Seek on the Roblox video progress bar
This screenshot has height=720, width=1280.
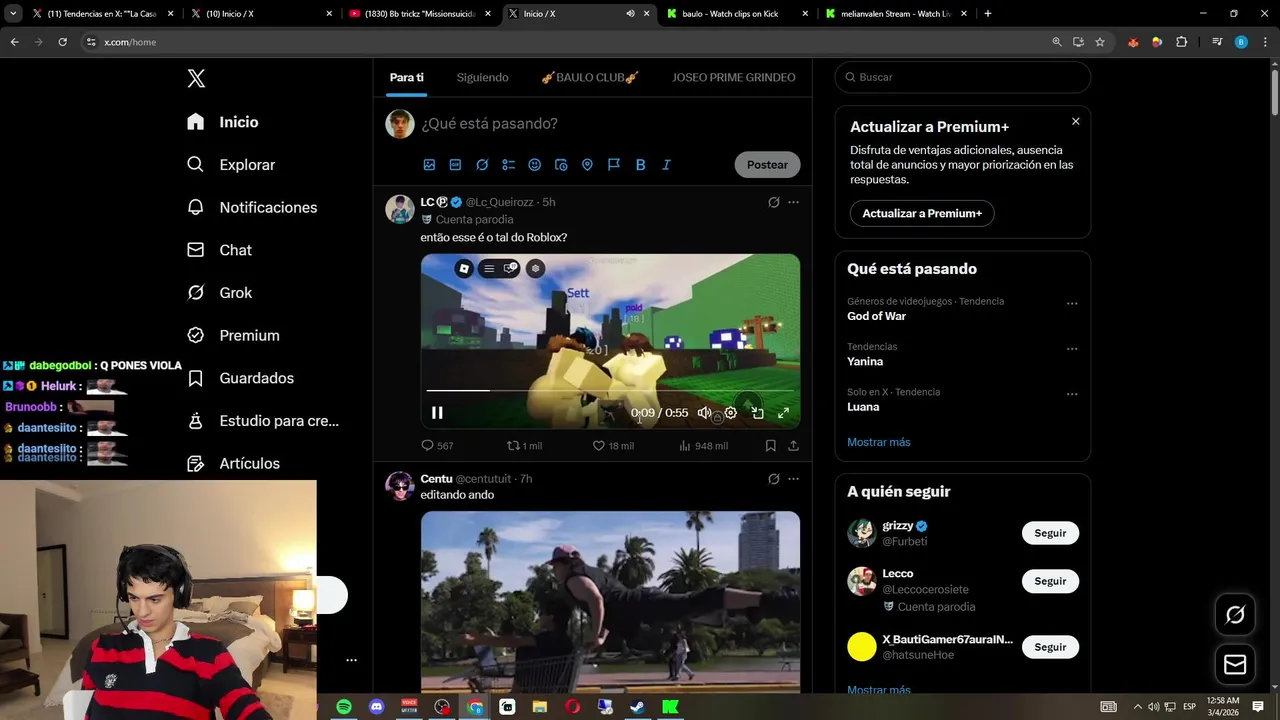[x=610, y=391]
